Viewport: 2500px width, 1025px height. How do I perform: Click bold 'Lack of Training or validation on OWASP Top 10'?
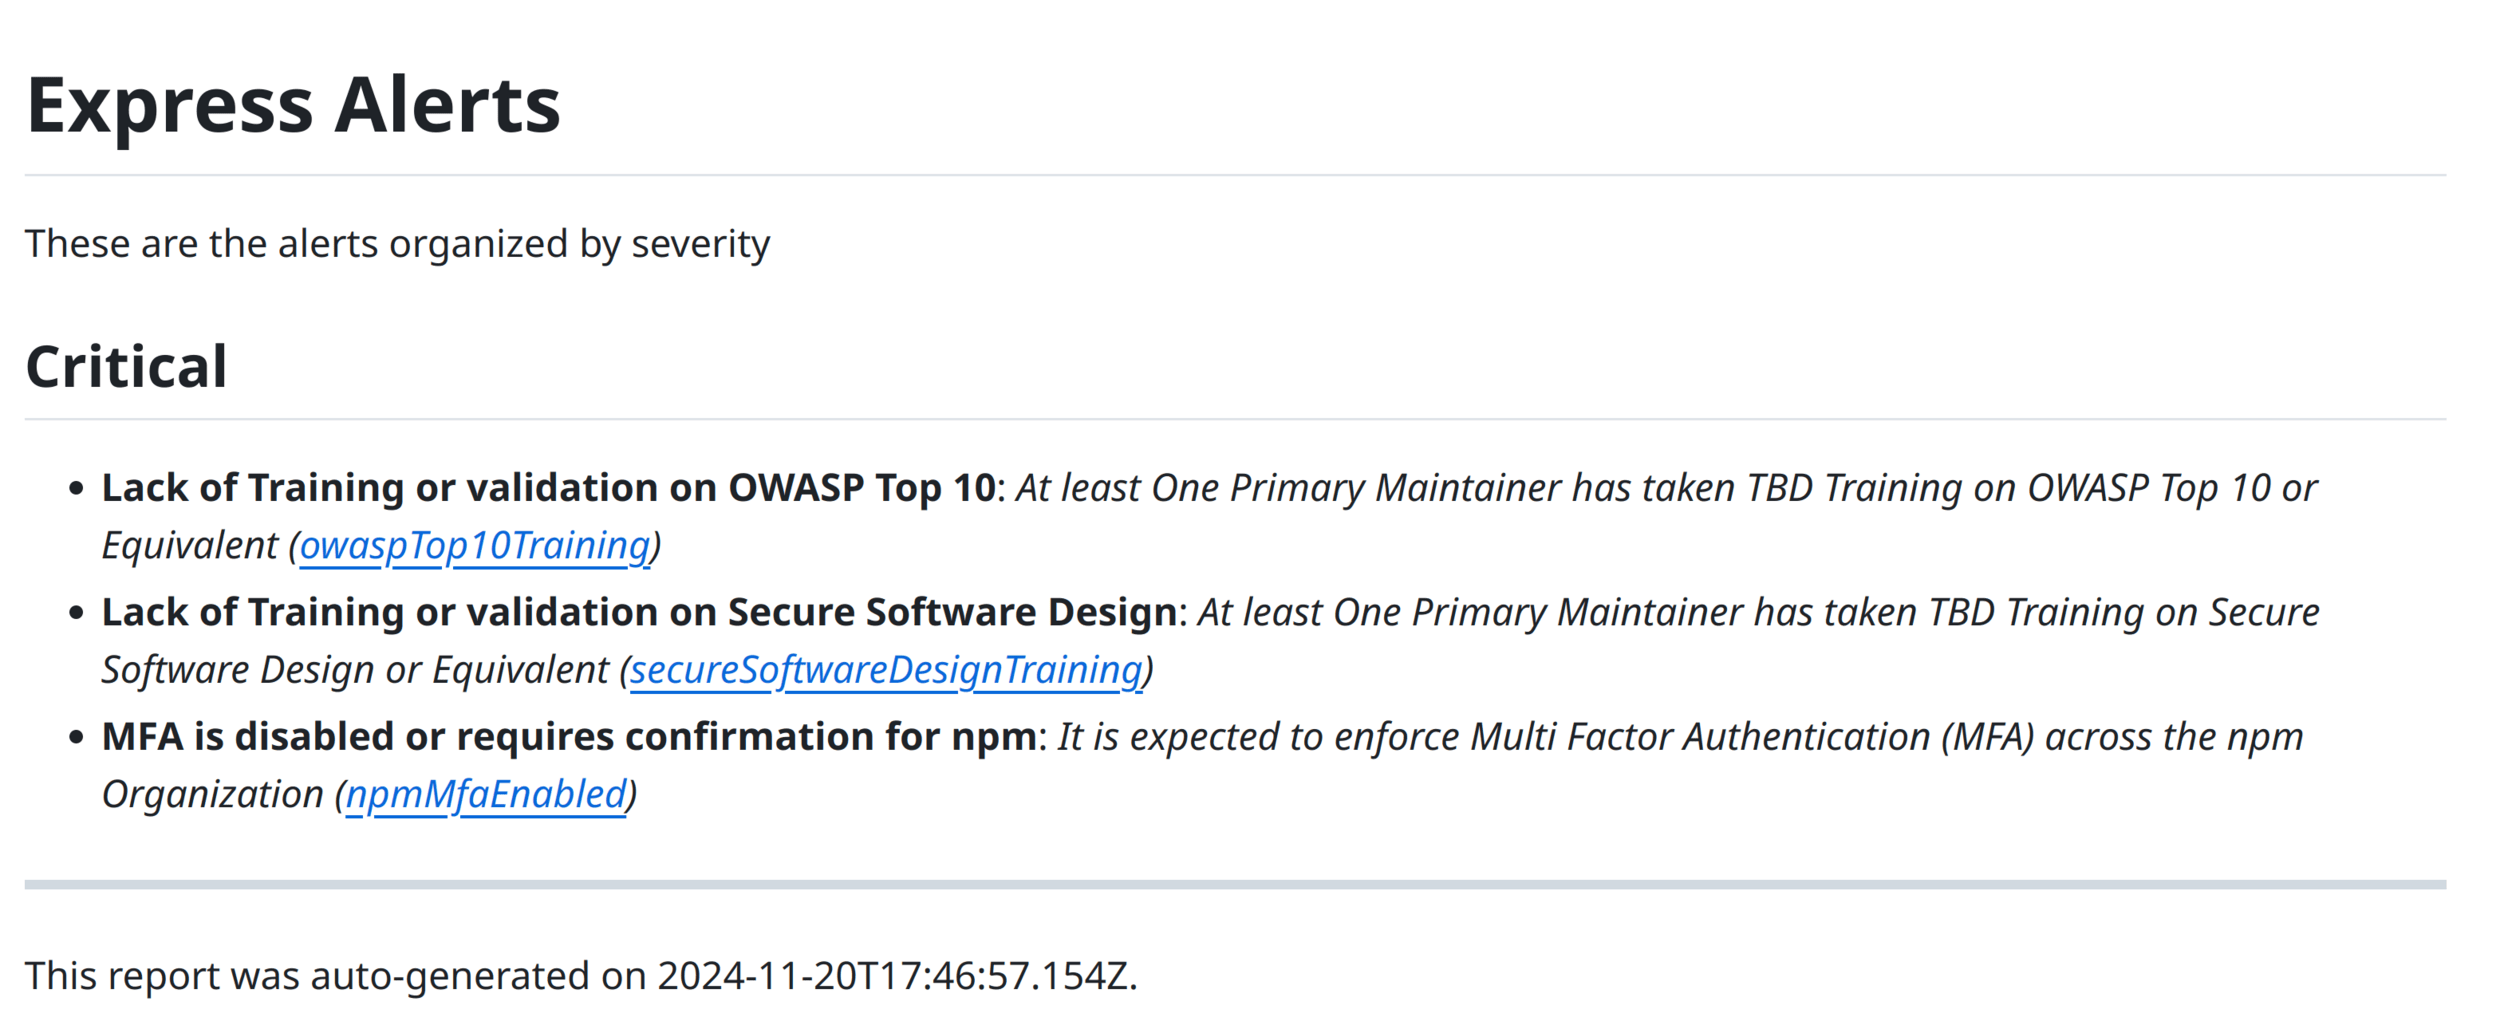click(549, 488)
